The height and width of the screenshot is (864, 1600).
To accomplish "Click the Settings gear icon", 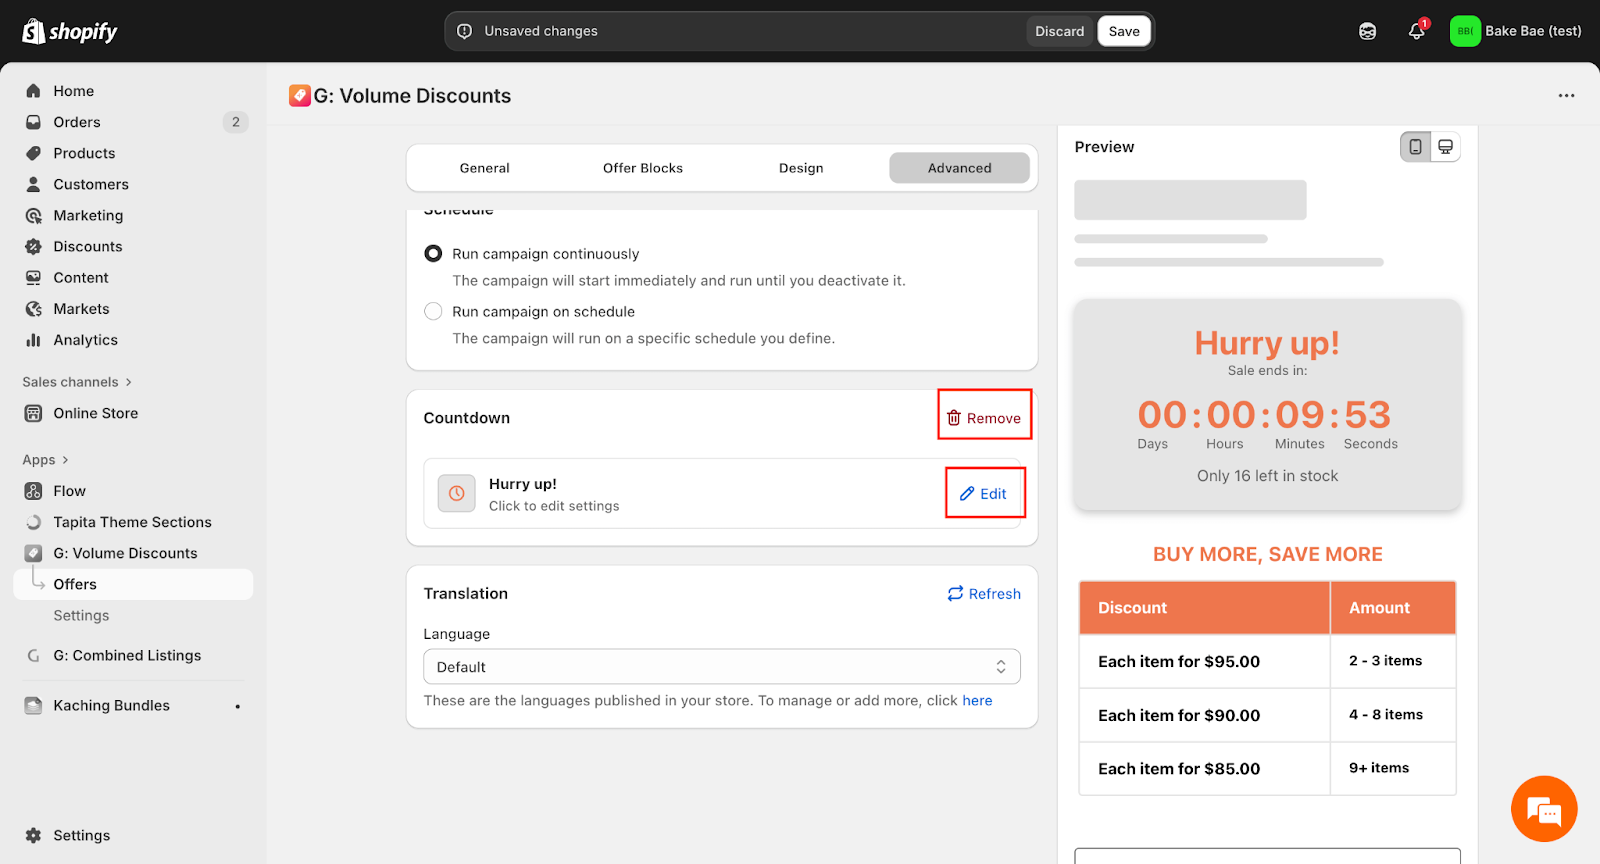I will tap(34, 835).
